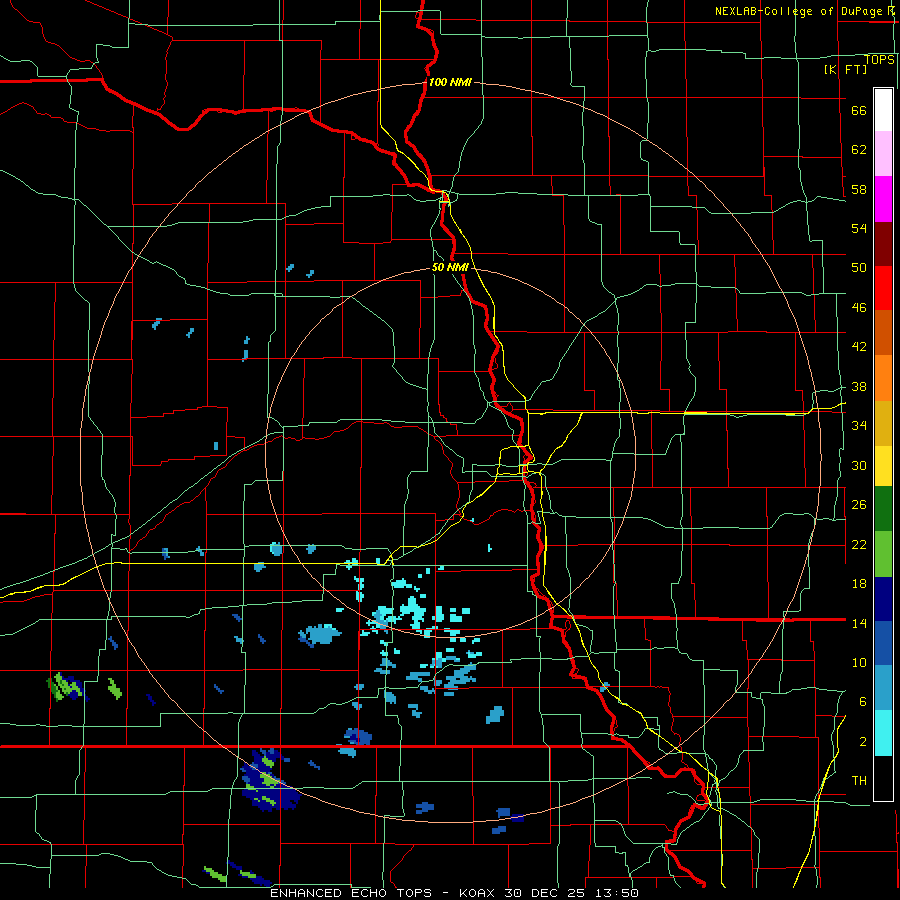Click the ENHANCED ECHO TOPS caption
The height and width of the screenshot is (900, 900).
(x=351, y=893)
